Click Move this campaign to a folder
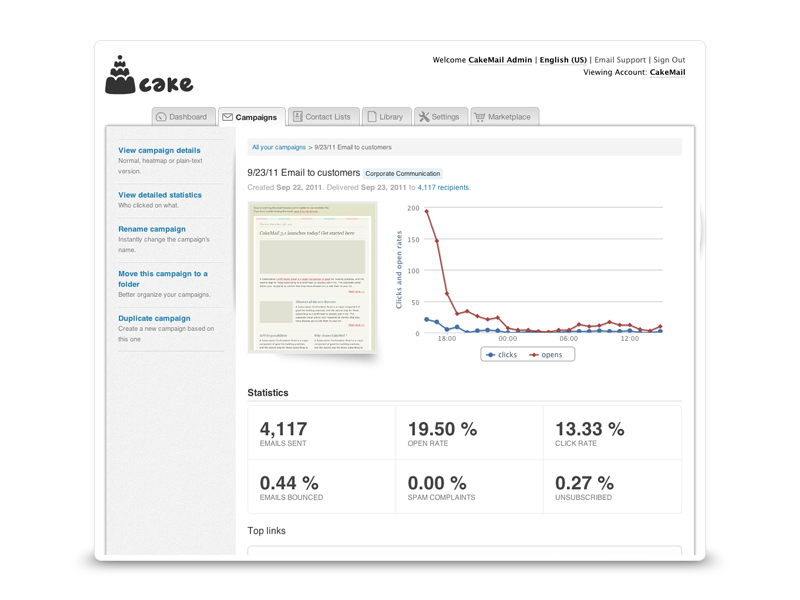The image size is (800, 600). point(163,279)
